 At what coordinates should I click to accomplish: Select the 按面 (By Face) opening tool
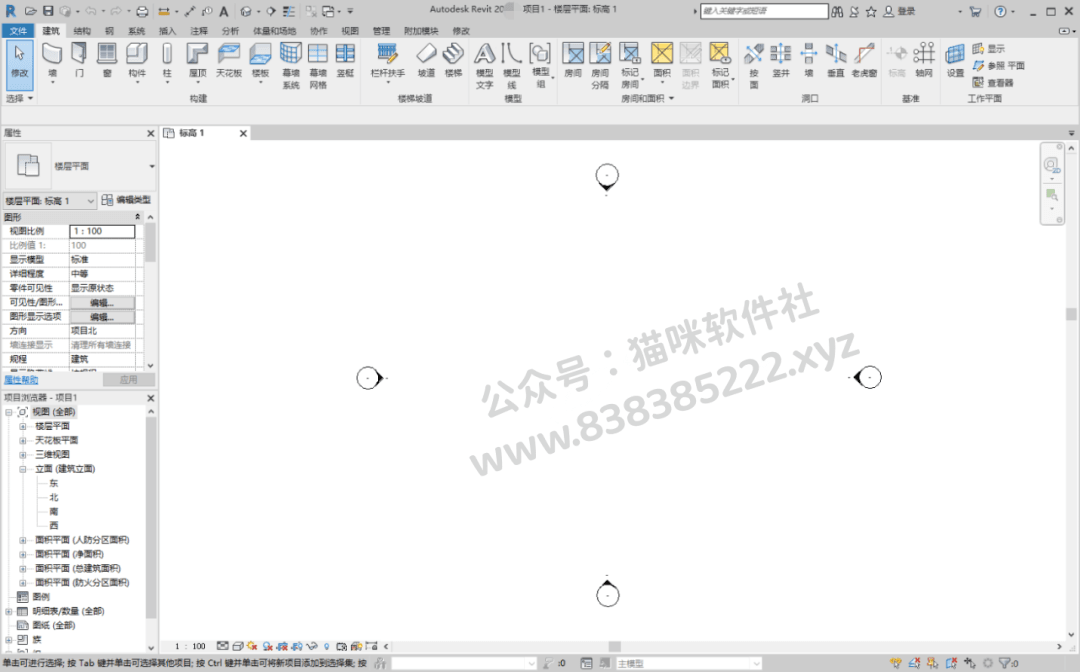tap(754, 65)
